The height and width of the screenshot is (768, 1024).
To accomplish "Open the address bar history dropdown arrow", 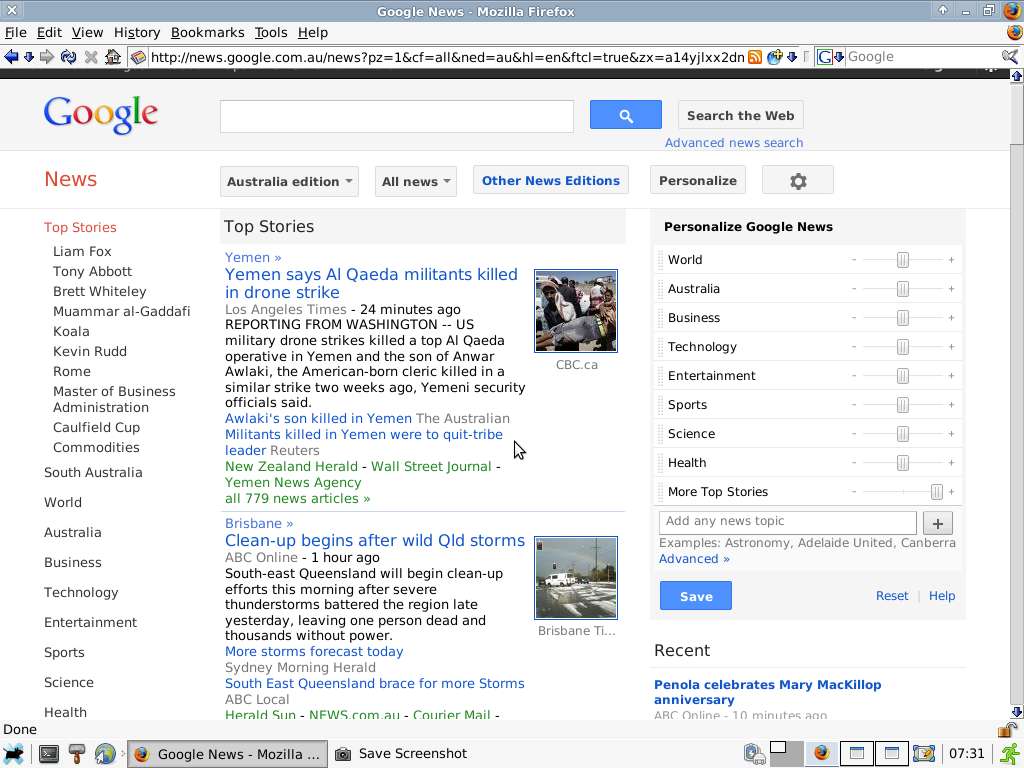I will [x=792, y=57].
